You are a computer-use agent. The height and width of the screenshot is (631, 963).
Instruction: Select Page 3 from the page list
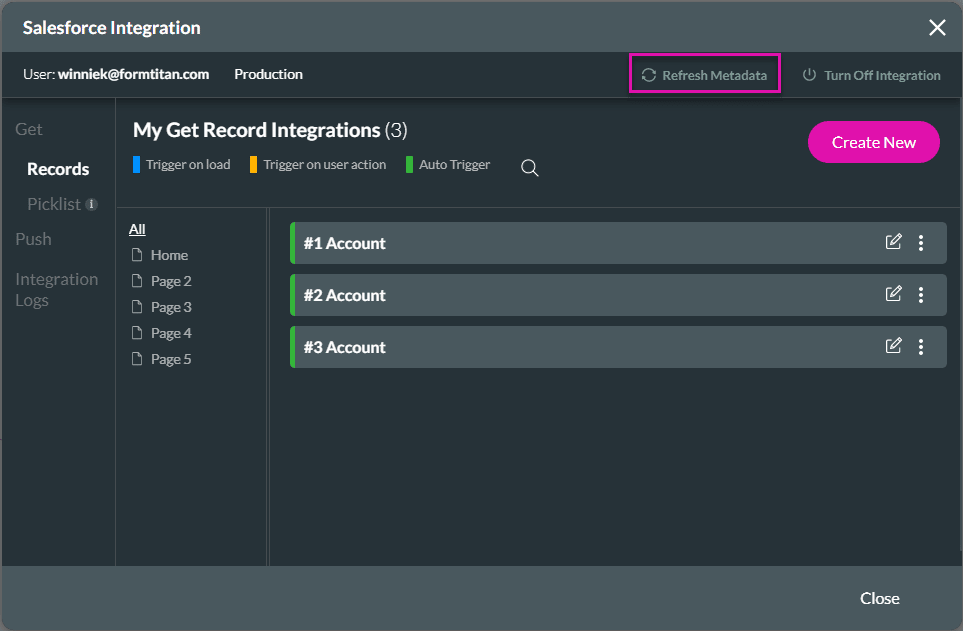pyautogui.click(x=170, y=306)
